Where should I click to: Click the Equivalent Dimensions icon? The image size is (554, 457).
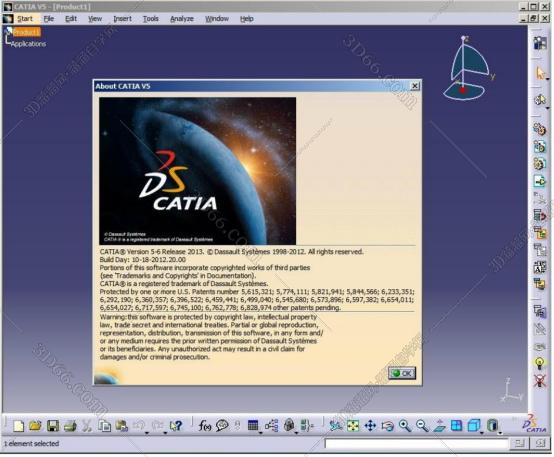(x=307, y=426)
